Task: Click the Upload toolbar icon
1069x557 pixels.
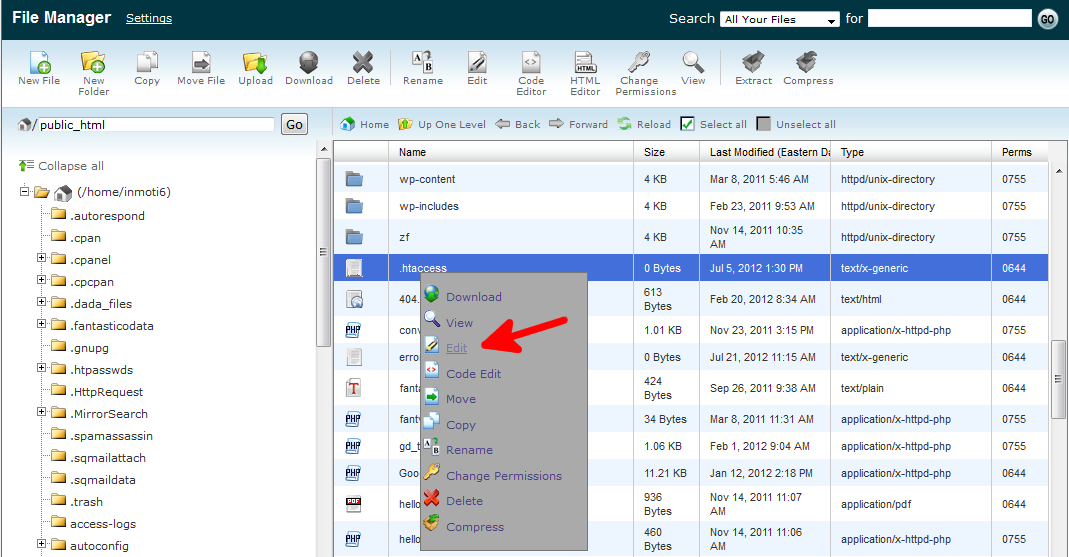Action: pyautogui.click(x=255, y=64)
